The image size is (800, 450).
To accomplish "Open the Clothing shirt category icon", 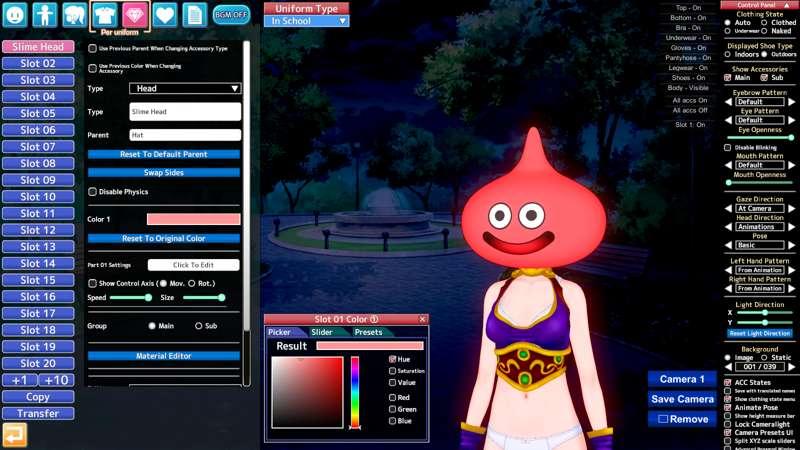I will point(105,15).
